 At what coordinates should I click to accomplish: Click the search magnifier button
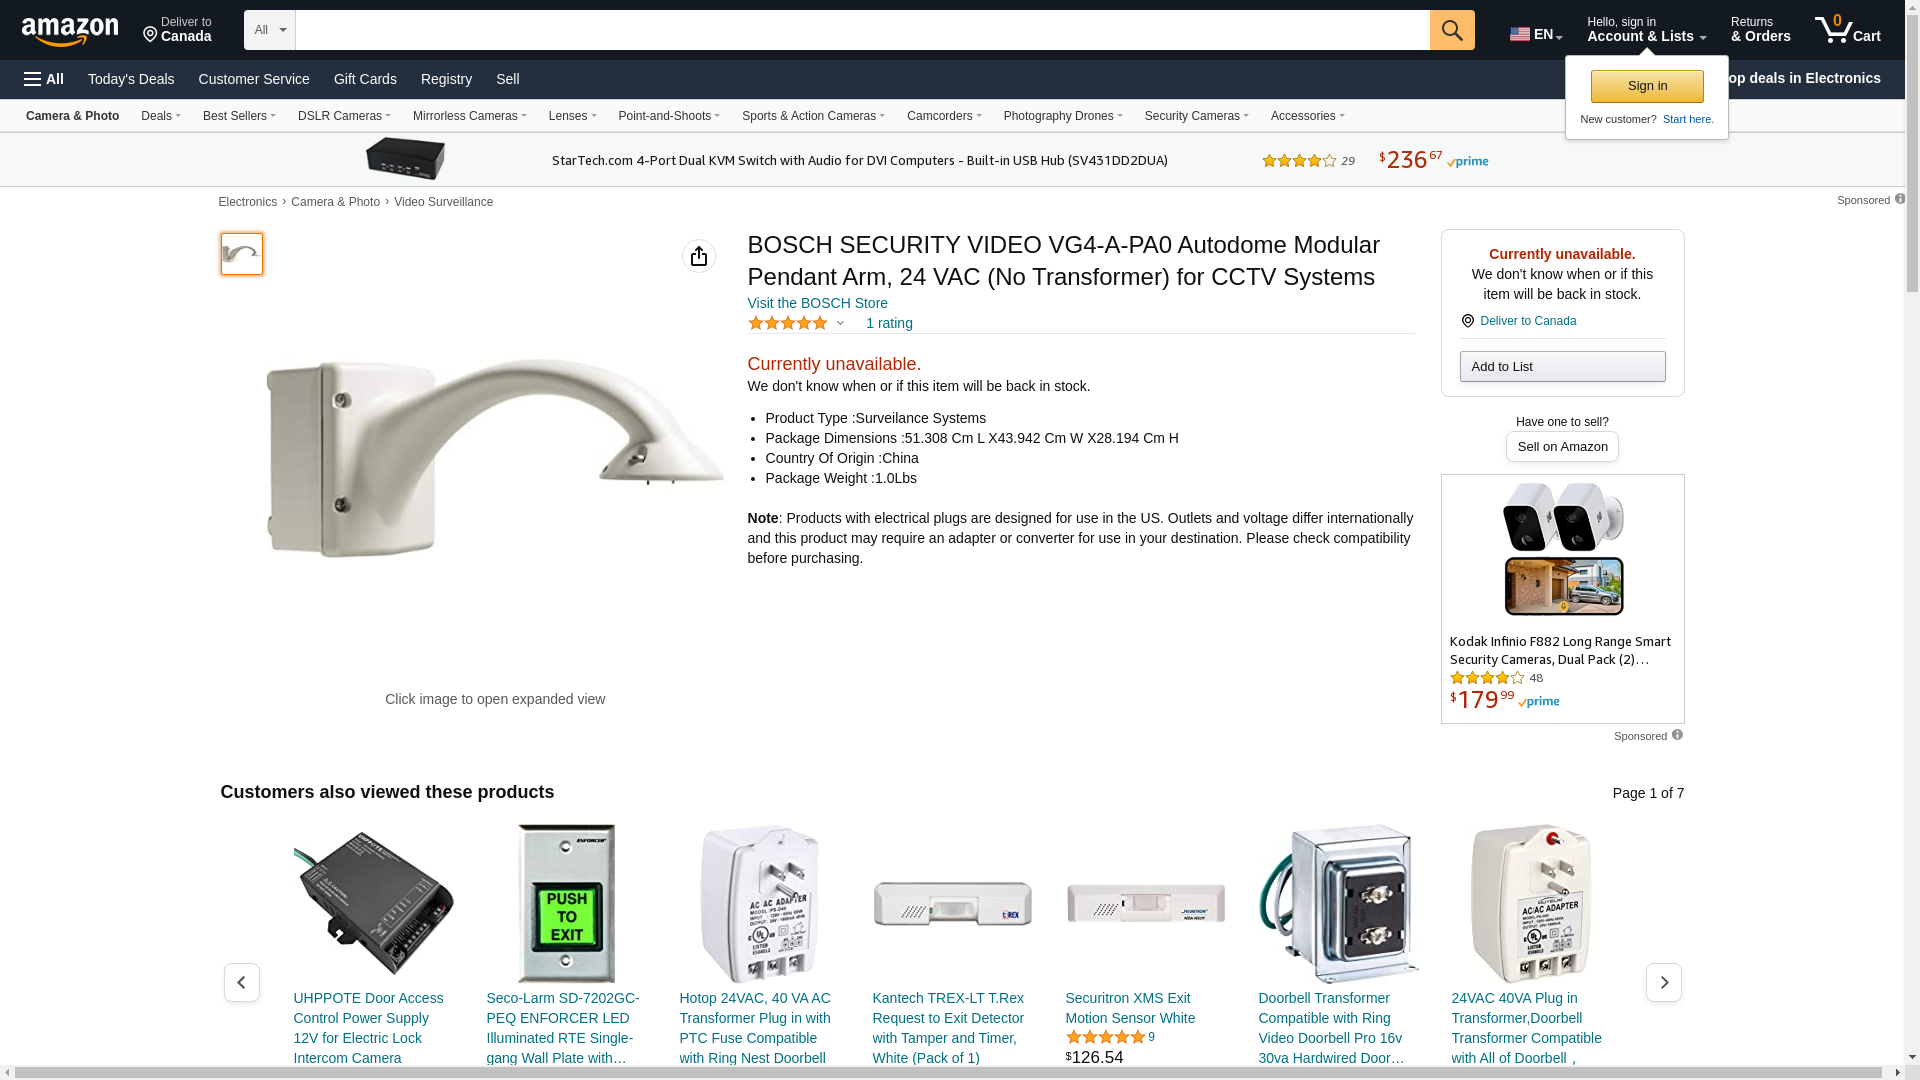pyautogui.click(x=1452, y=30)
